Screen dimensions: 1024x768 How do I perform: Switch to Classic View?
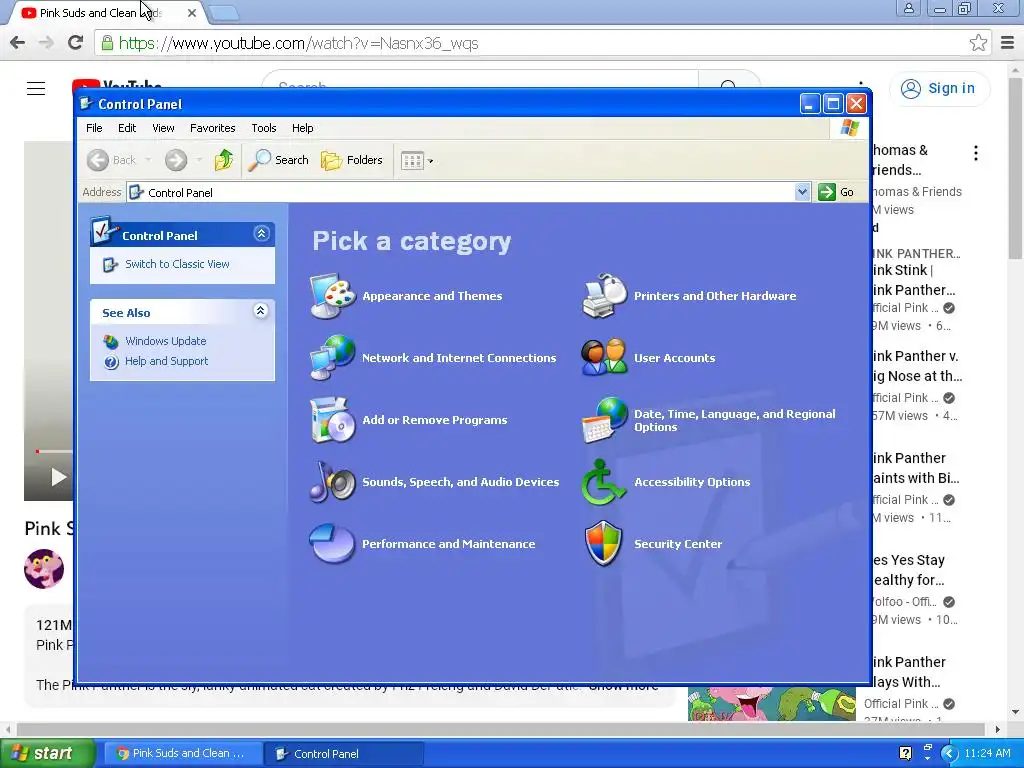click(x=177, y=264)
